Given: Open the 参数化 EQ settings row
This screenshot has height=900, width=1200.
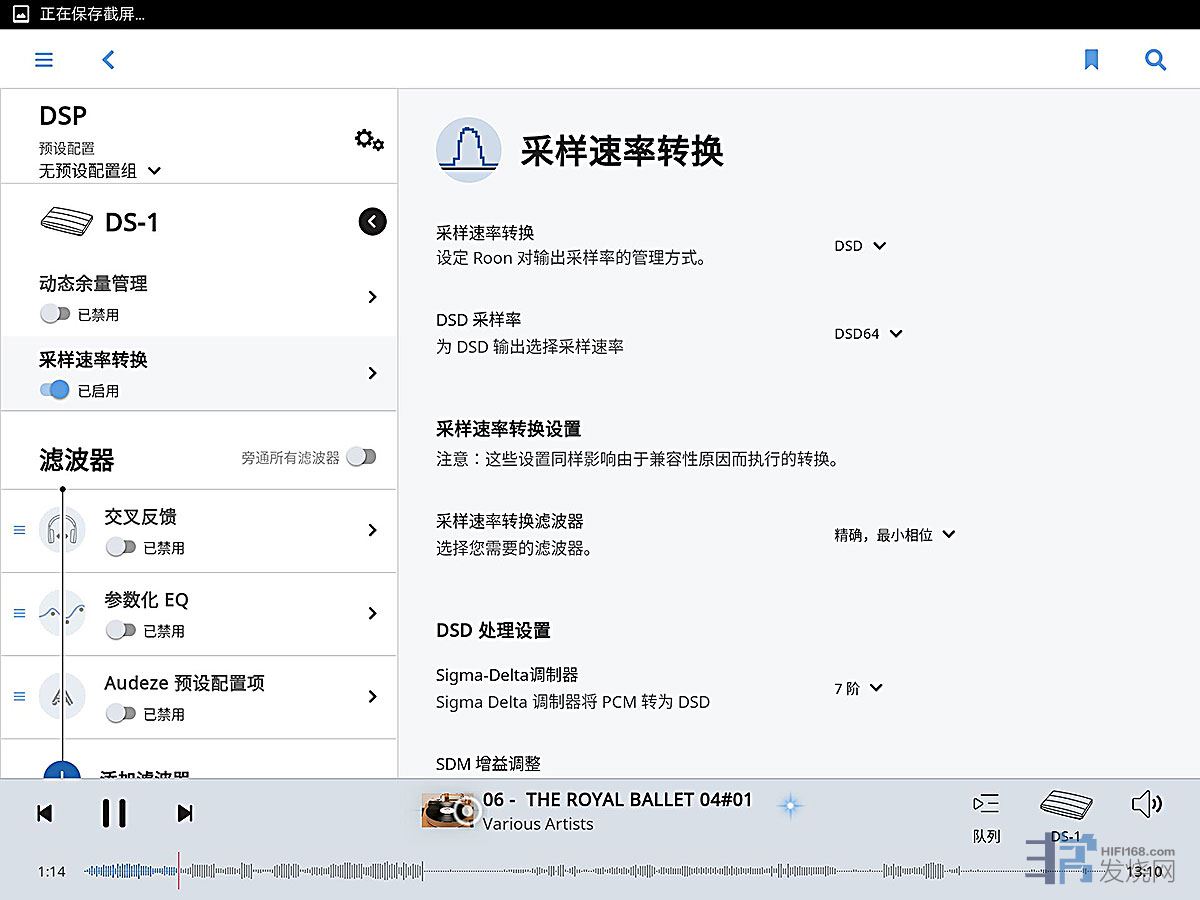Looking at the screenshot, I should point(240,613).
